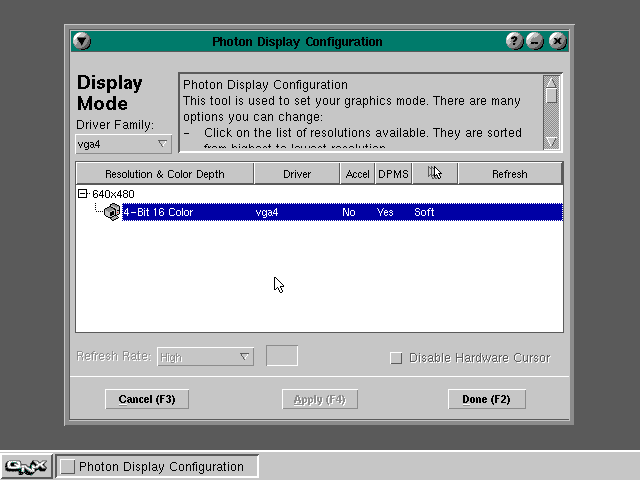Click the refresh rate value input box

point(282,357)
